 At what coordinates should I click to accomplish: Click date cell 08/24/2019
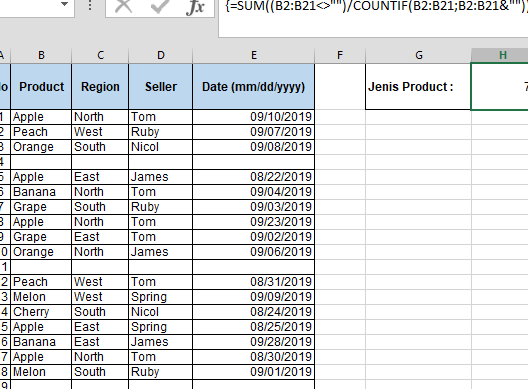point(254,312)
